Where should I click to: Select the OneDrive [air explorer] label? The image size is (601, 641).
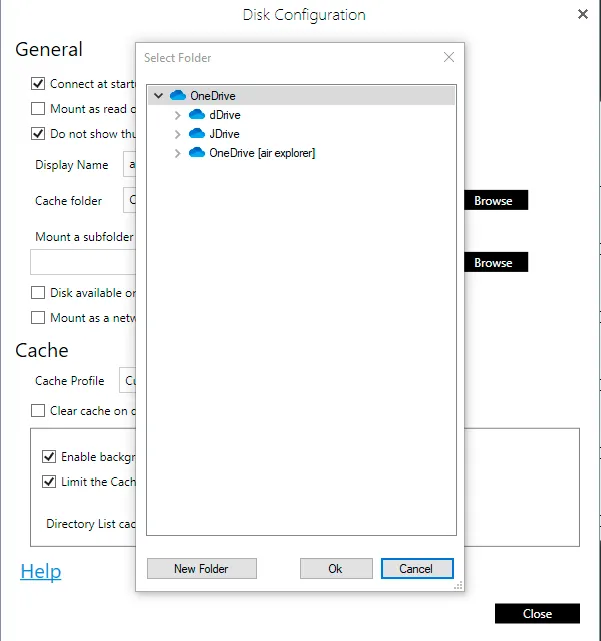coord(262,153)
